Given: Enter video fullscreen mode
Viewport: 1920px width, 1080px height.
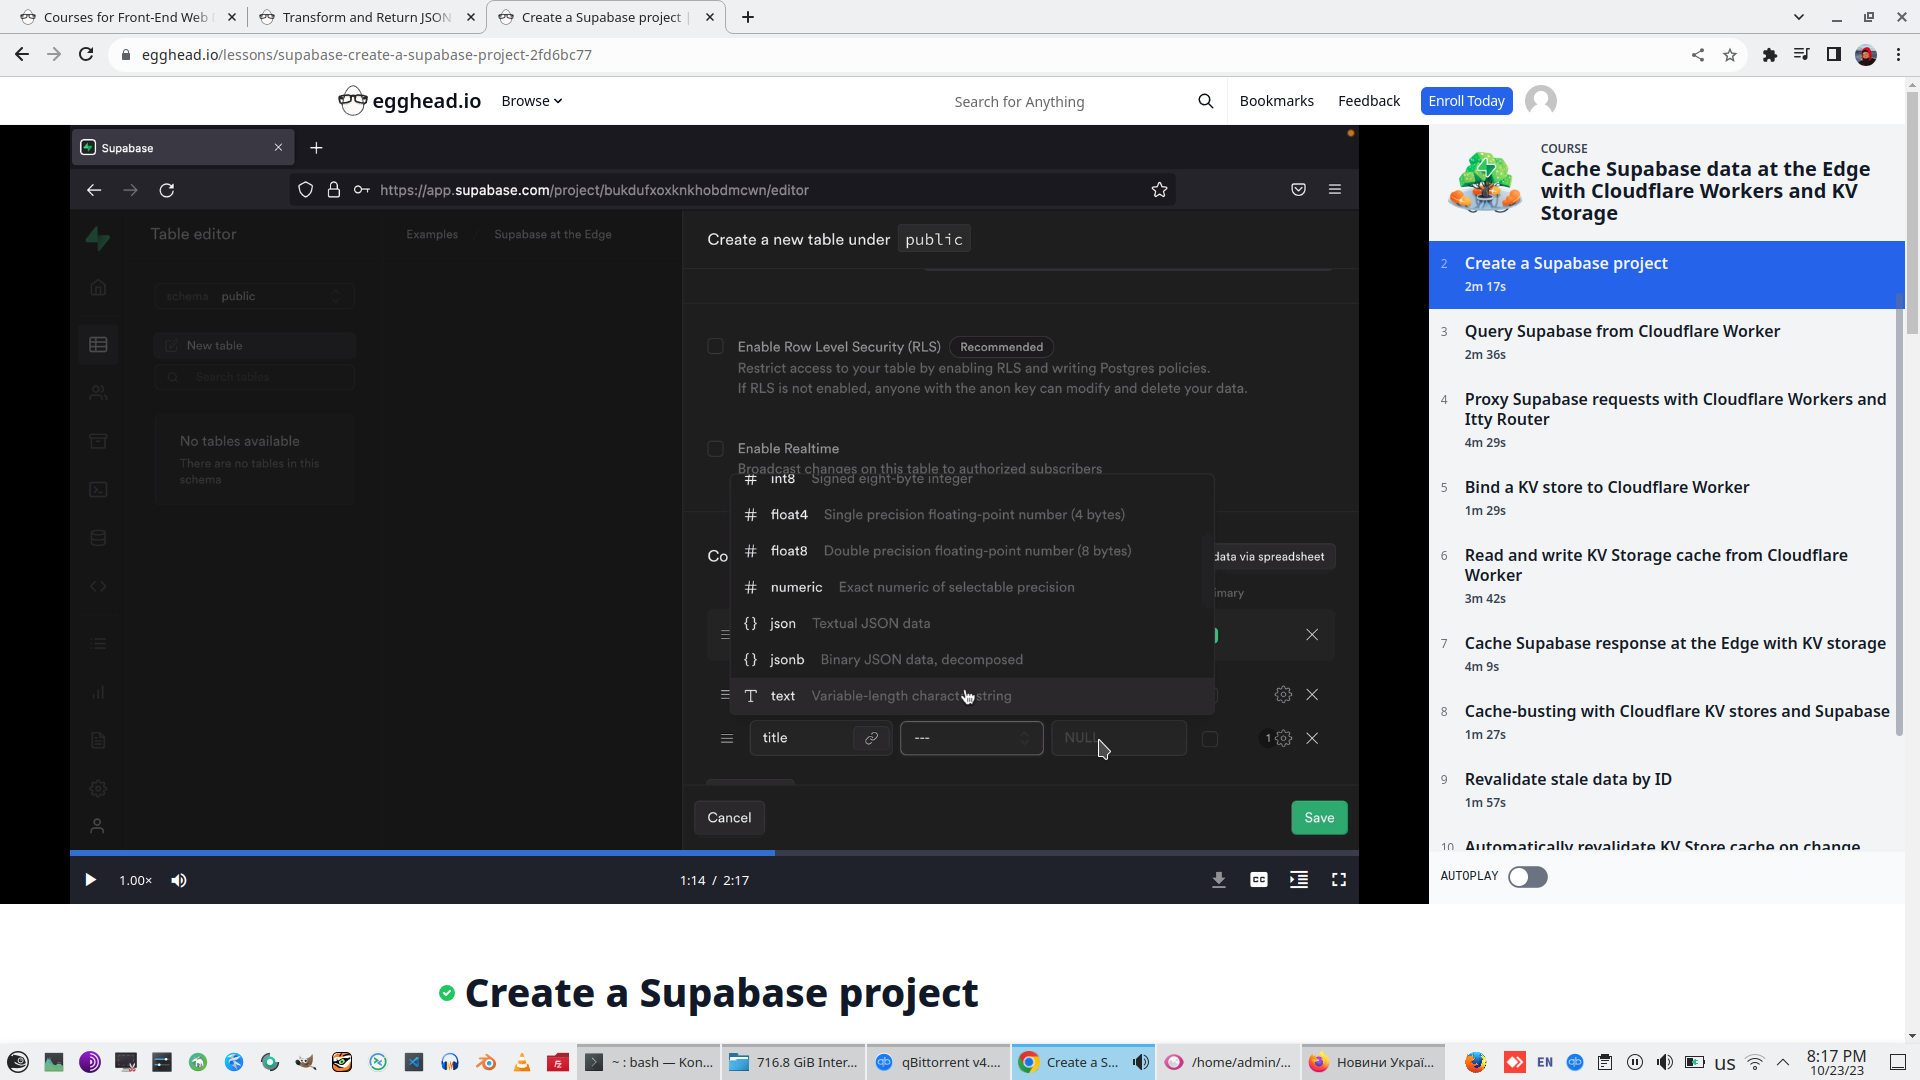Looking at the screenshot, I should point(1338,880).
